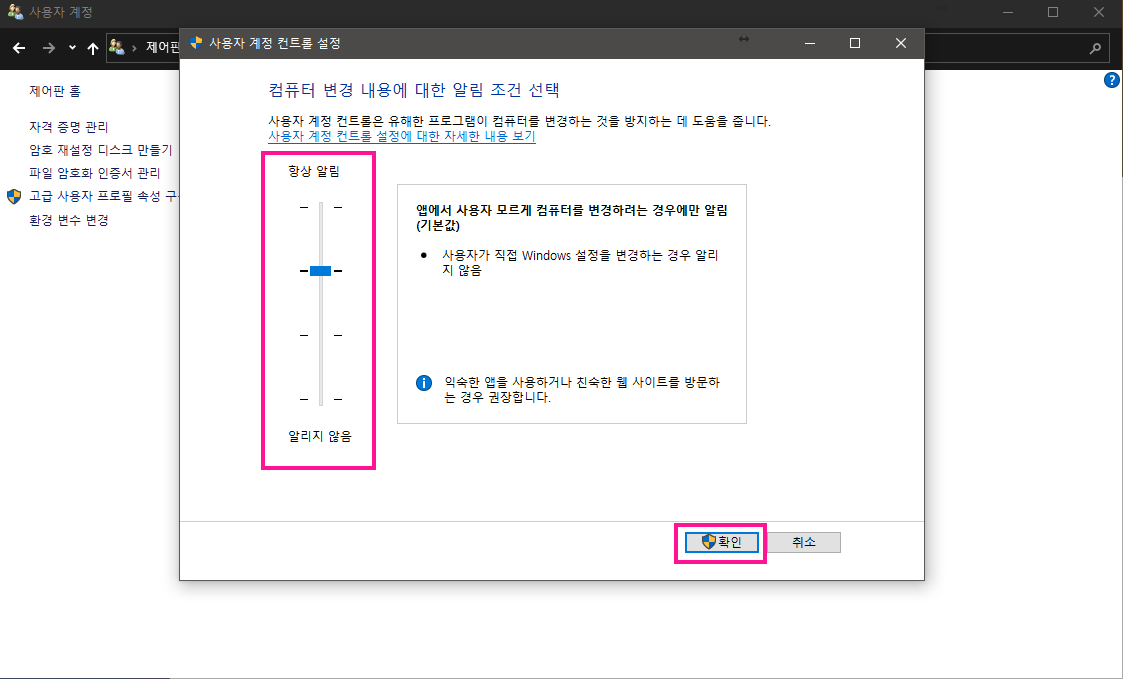Open help with the blue question mark icon

1112,80
